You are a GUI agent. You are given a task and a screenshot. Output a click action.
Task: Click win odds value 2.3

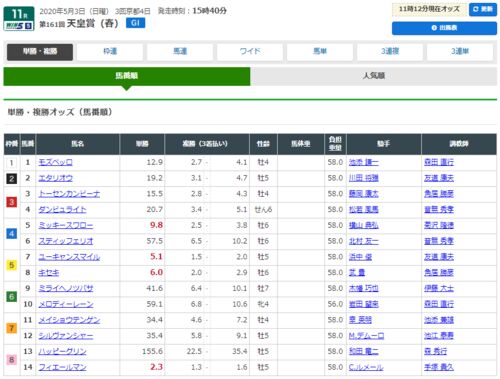point(156,367)
